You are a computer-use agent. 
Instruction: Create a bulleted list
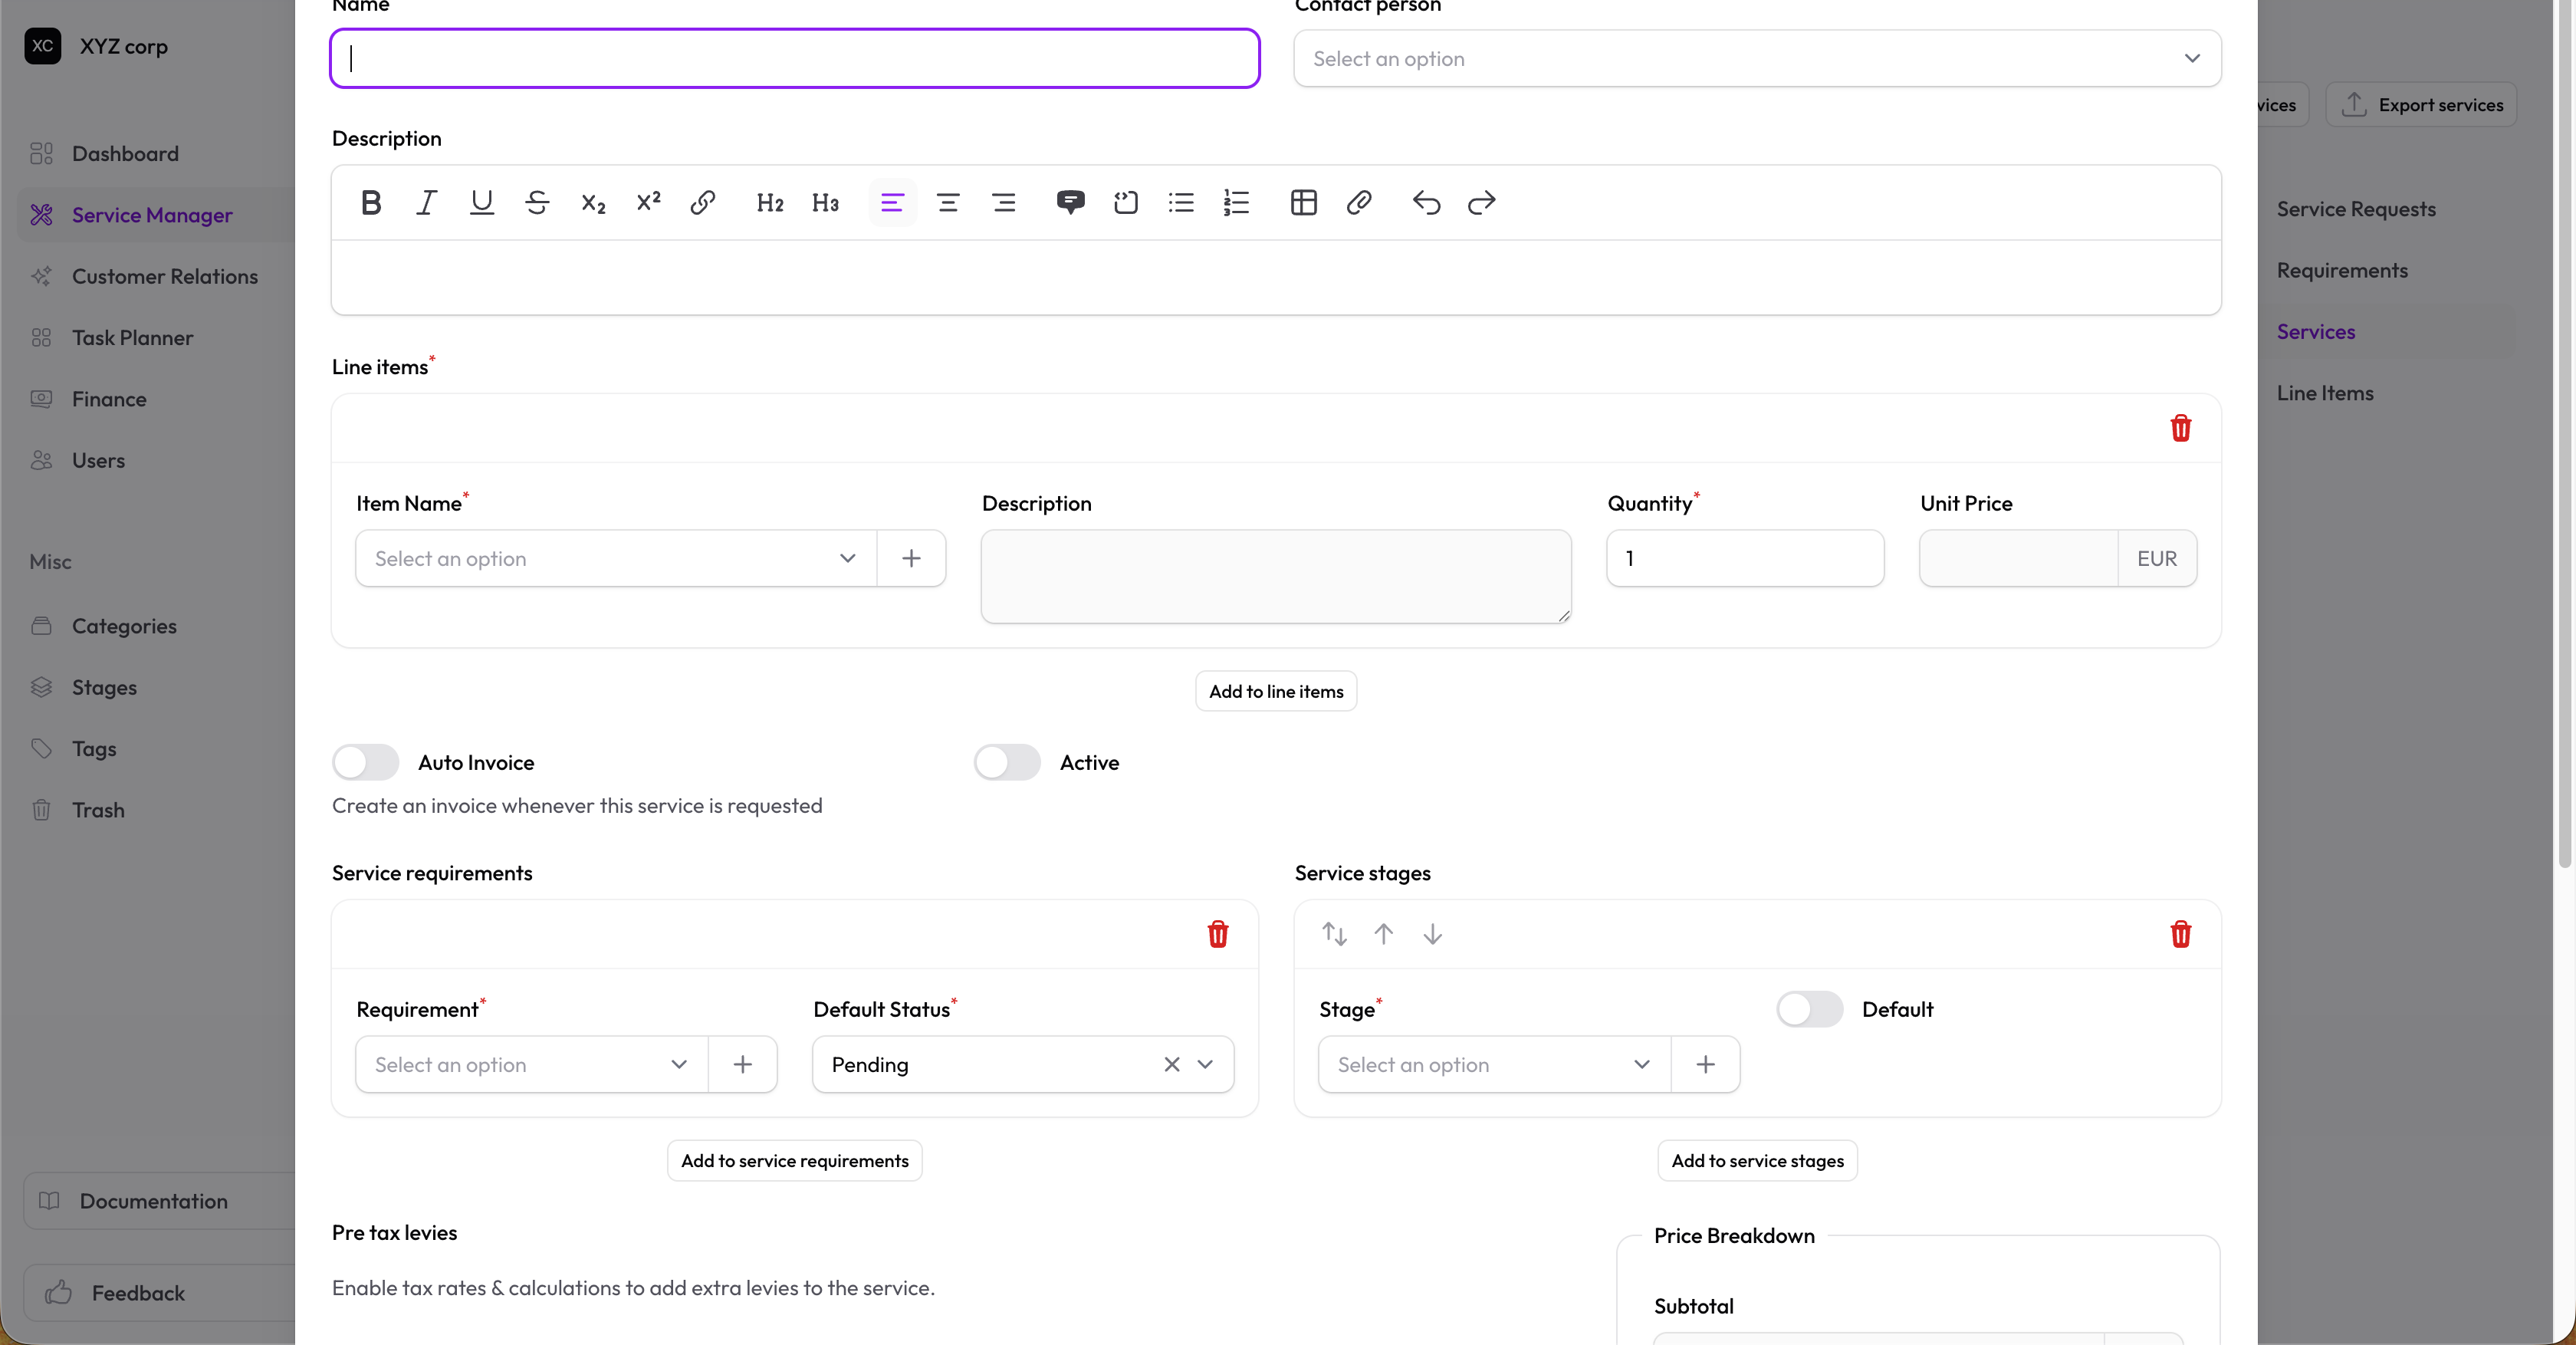(x=1181, y=203)
